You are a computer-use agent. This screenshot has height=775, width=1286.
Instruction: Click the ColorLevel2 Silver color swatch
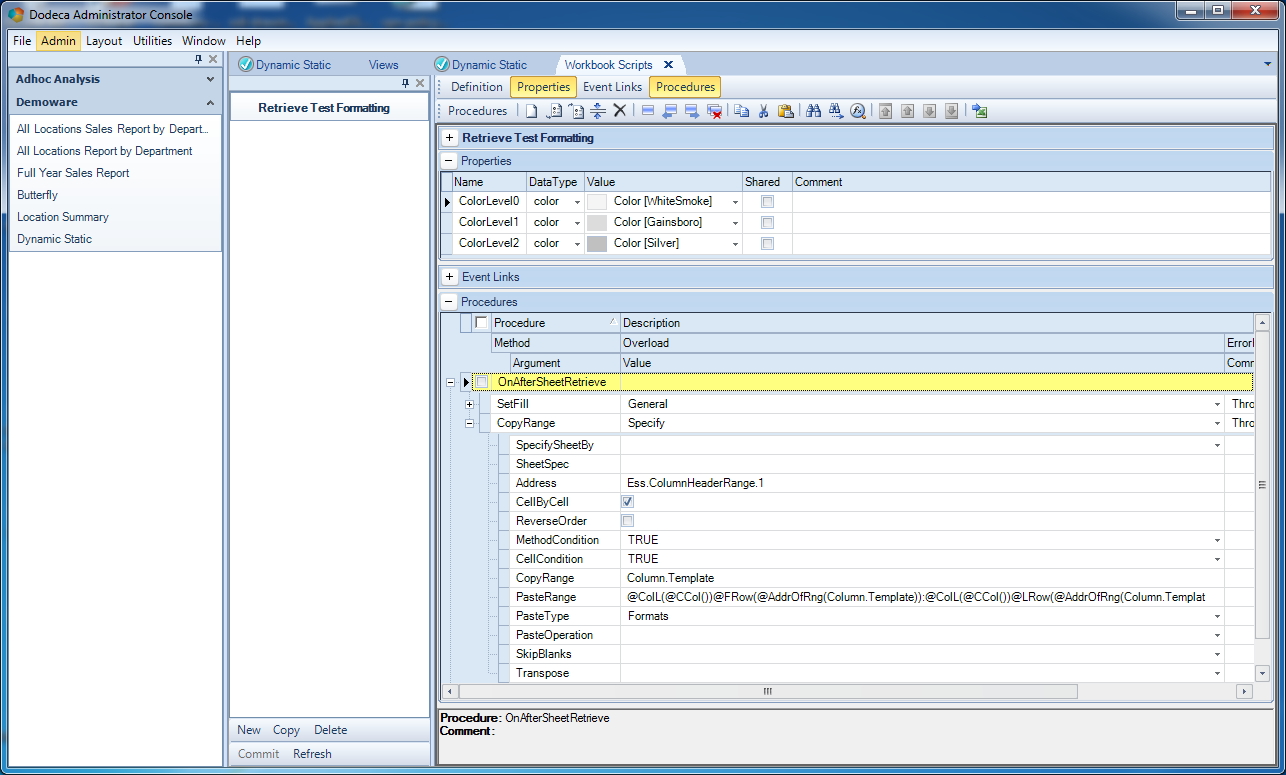[x=597, y=243]
